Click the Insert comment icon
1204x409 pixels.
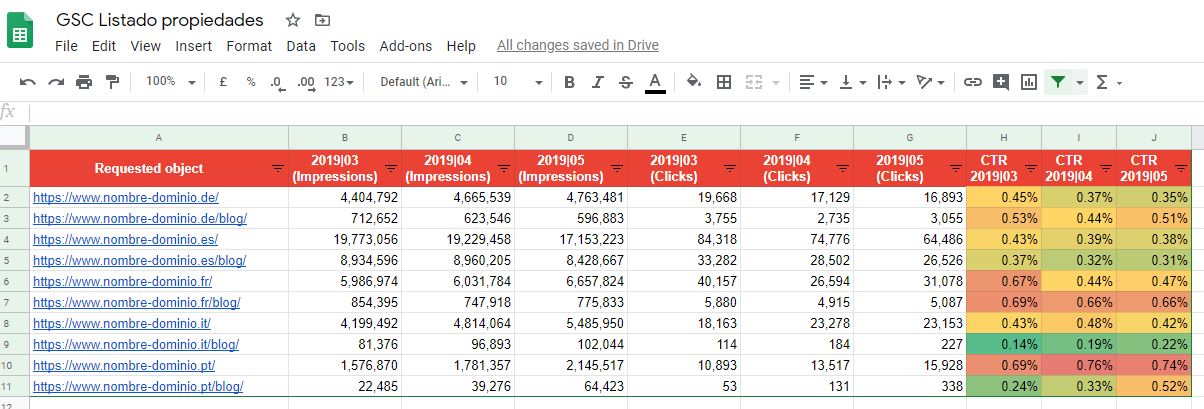click(1000, 82)
